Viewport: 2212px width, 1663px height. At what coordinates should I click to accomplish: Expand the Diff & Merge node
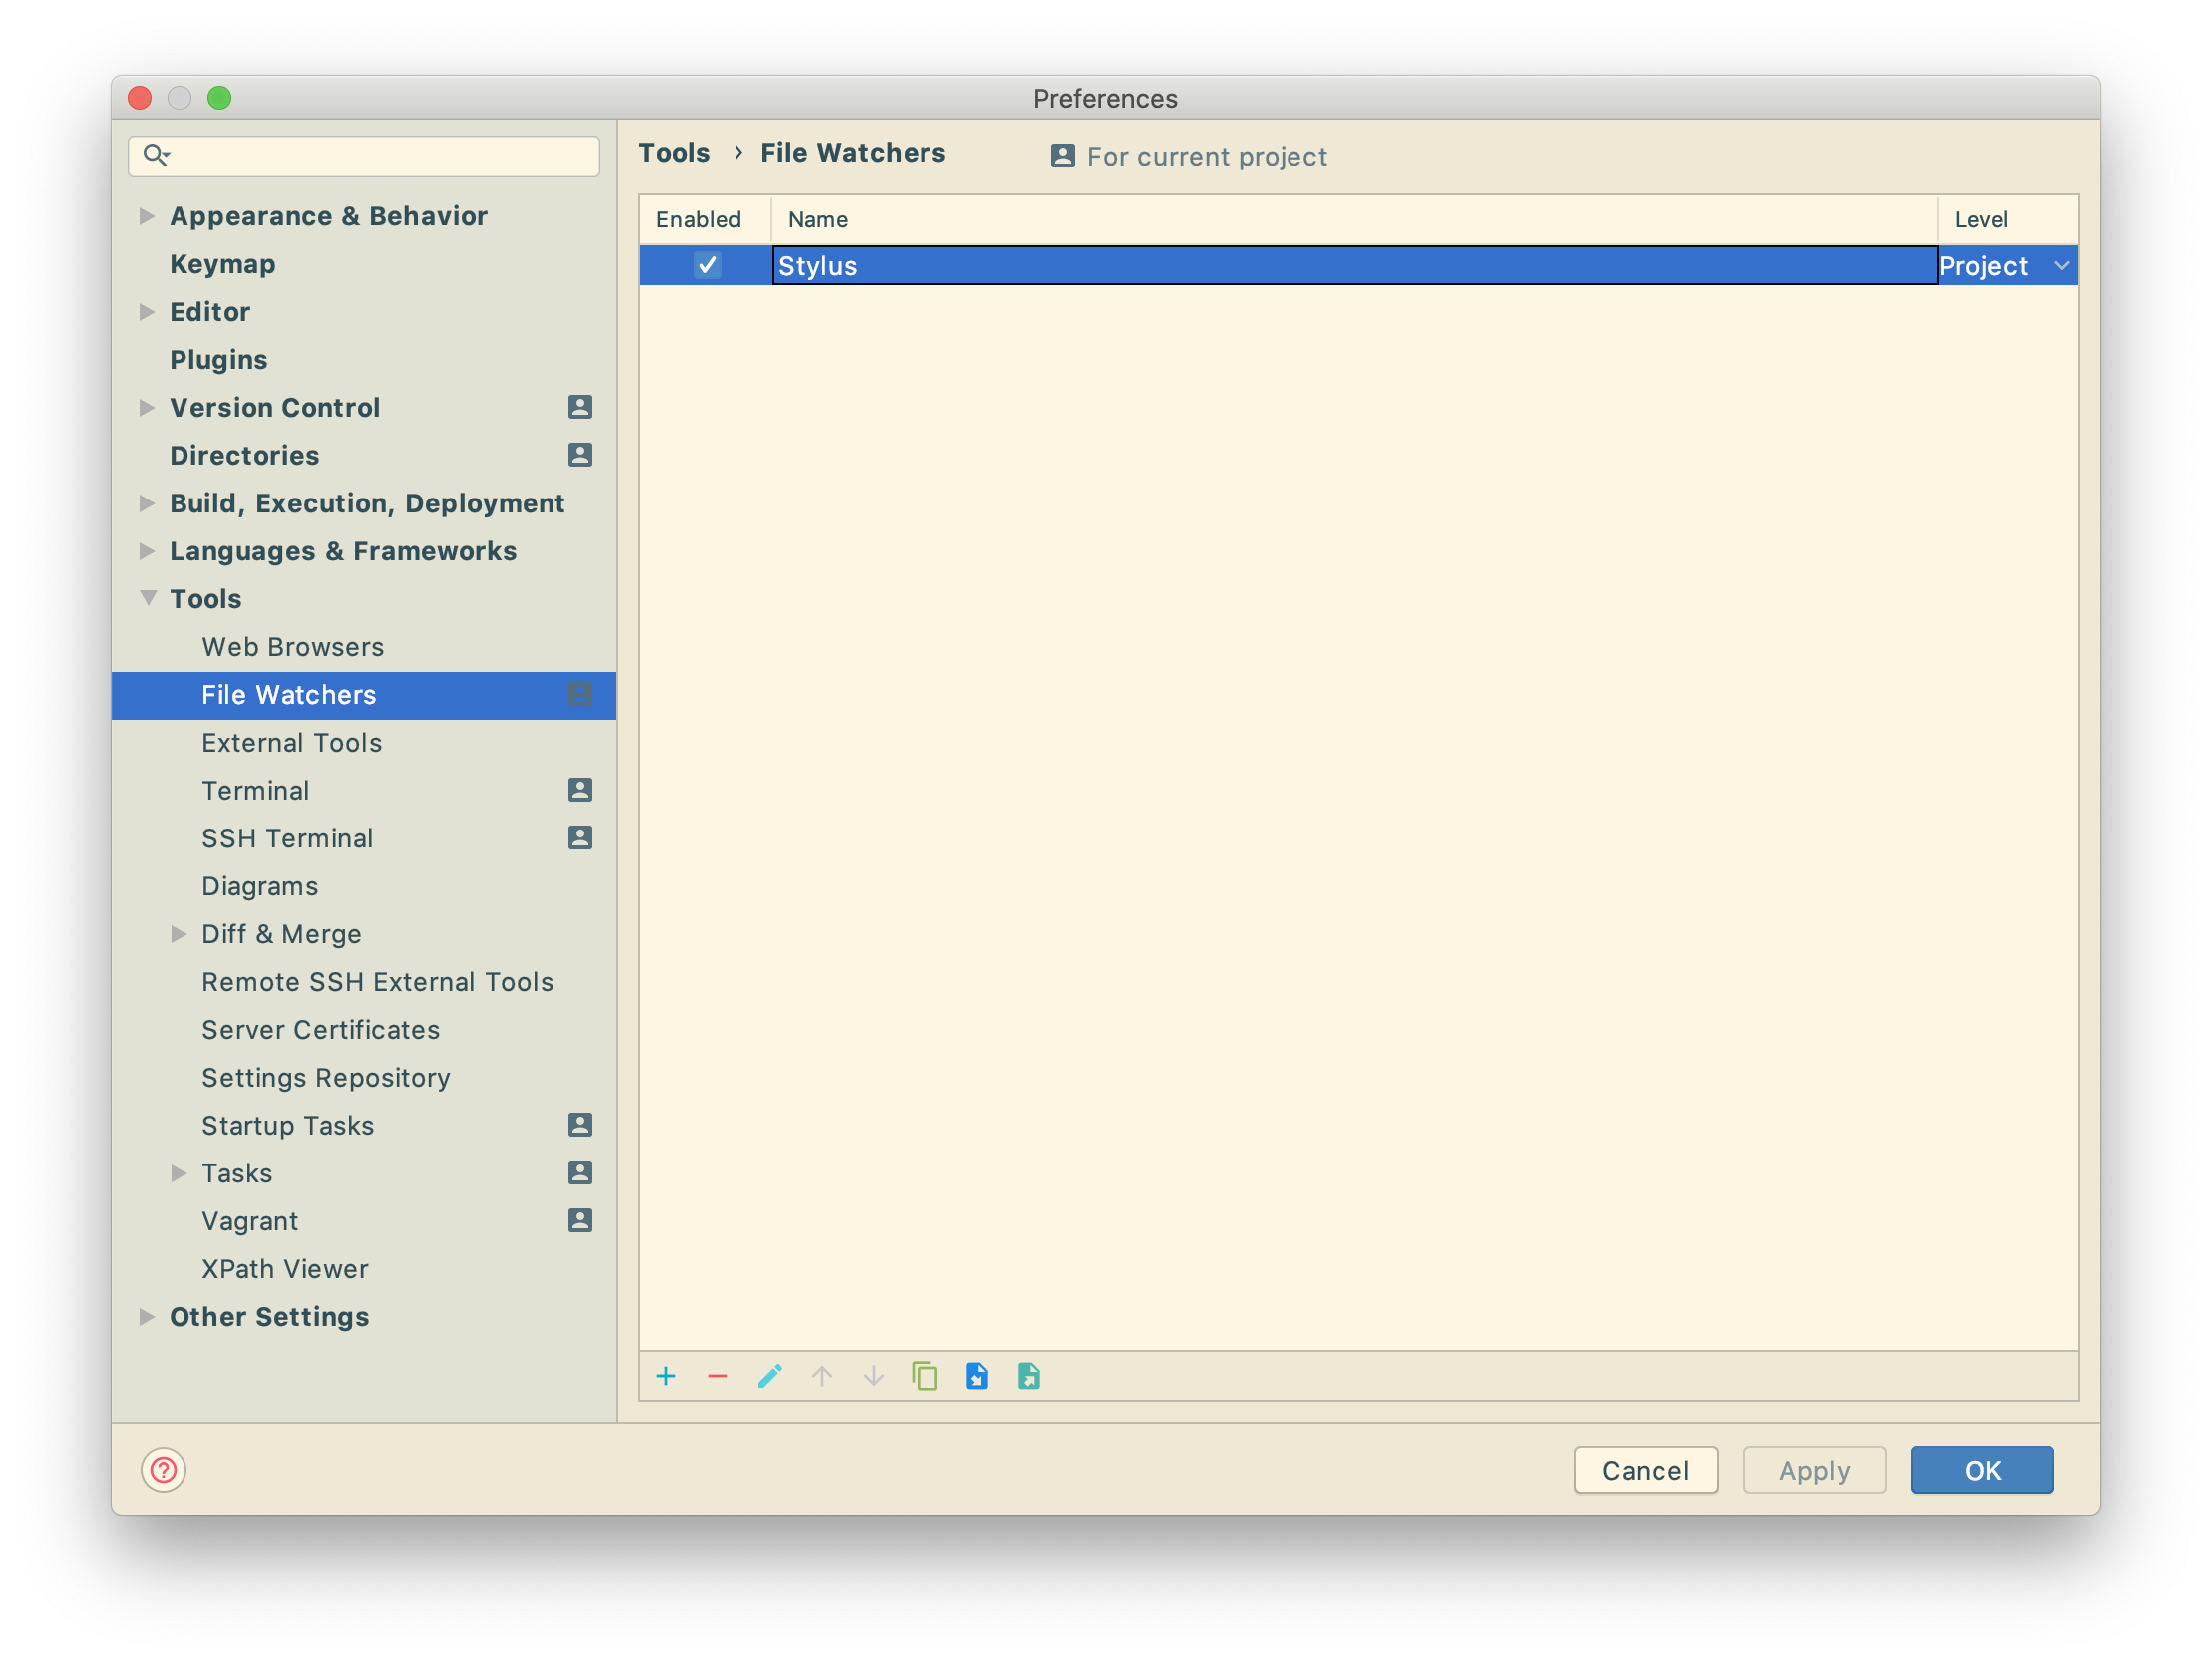tap(179, 934)
